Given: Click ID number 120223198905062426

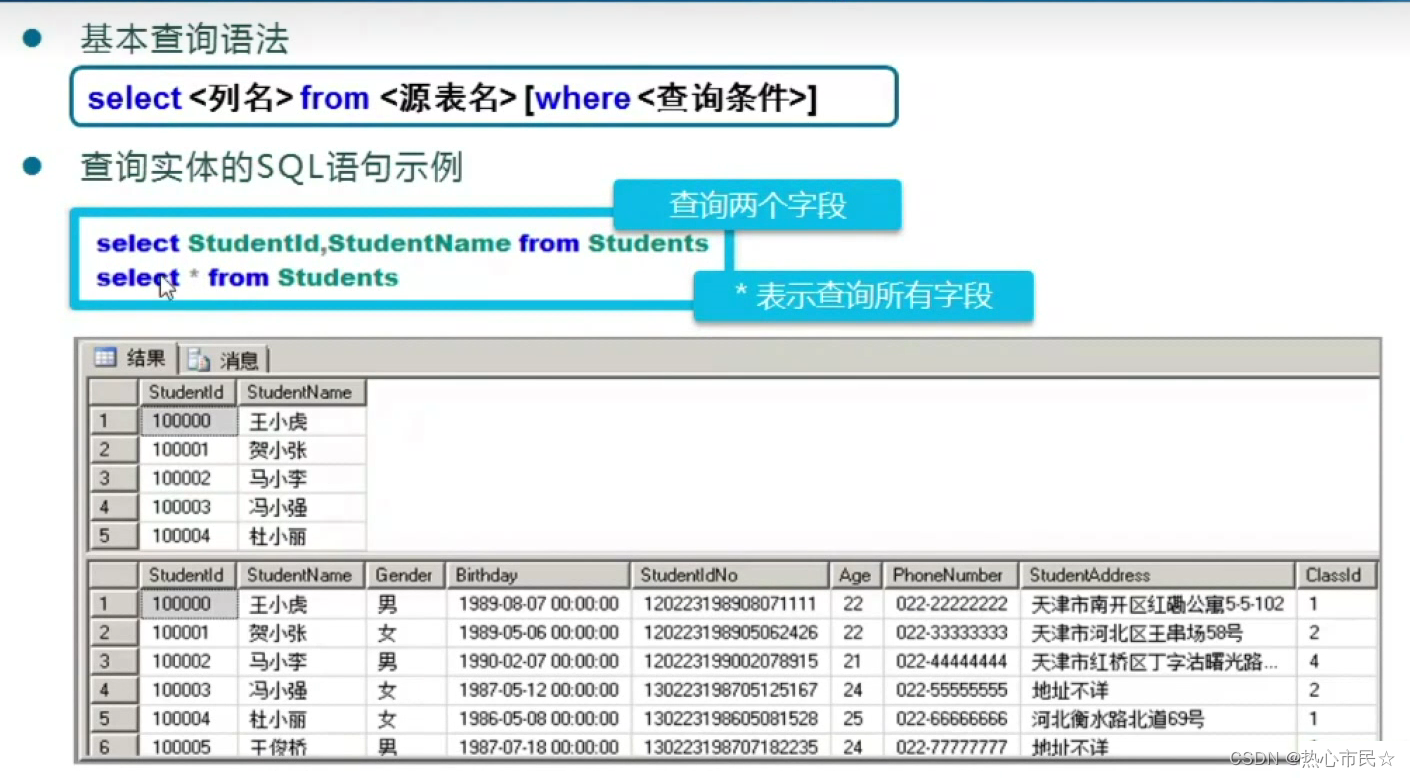Looking at the screenshot, I should 730,633.
